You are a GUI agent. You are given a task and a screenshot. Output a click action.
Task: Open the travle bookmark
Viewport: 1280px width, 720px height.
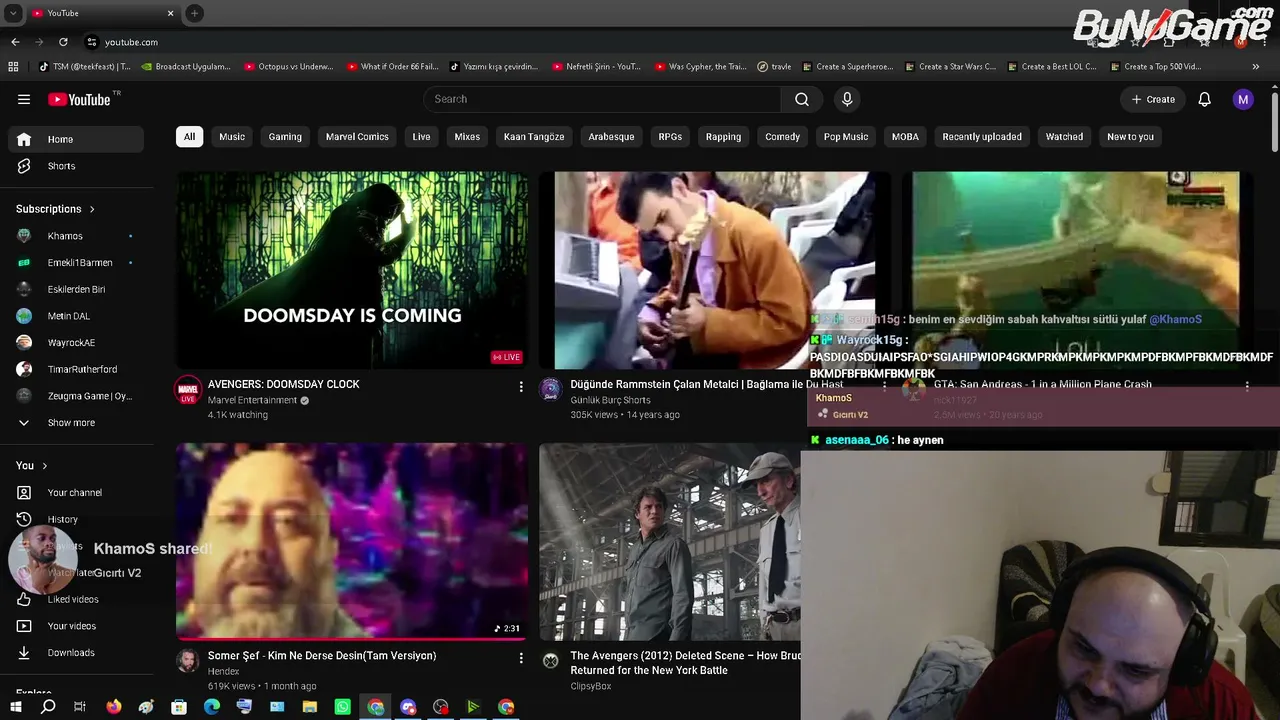[x=774, y=67]
